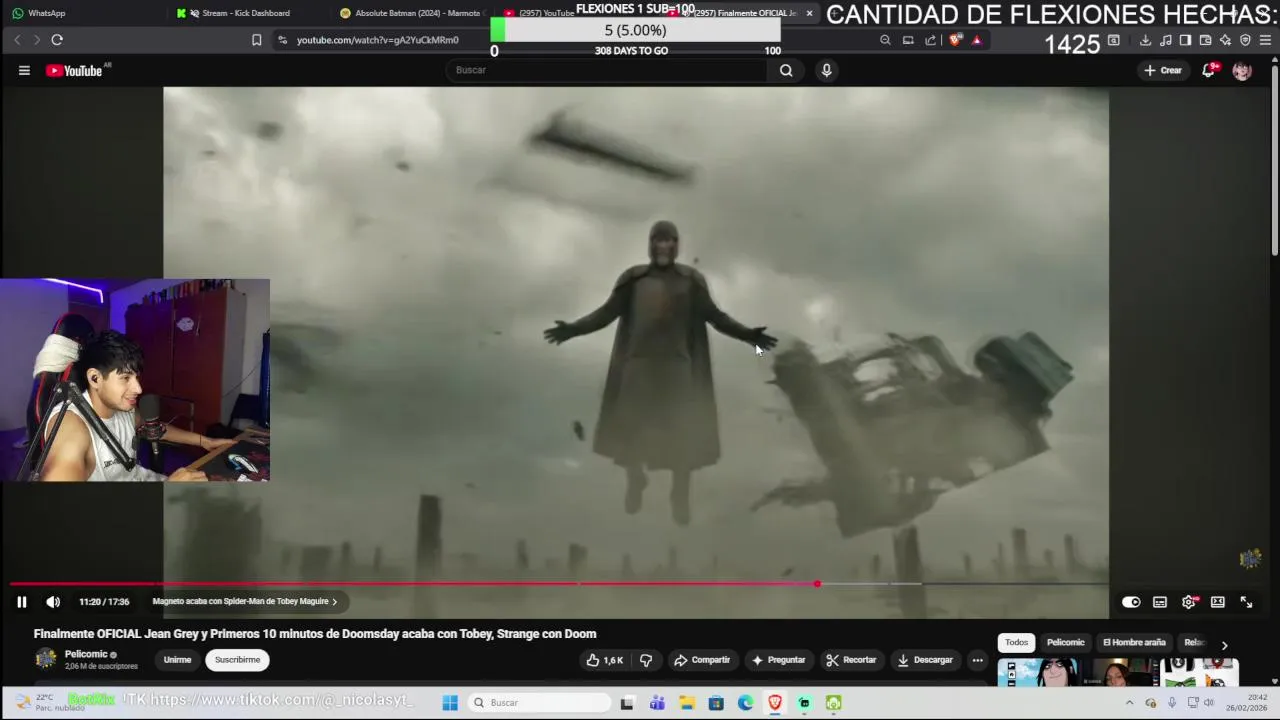
Task: Open the first suggested video thumbnail
Action: [x=1037, y=672]
